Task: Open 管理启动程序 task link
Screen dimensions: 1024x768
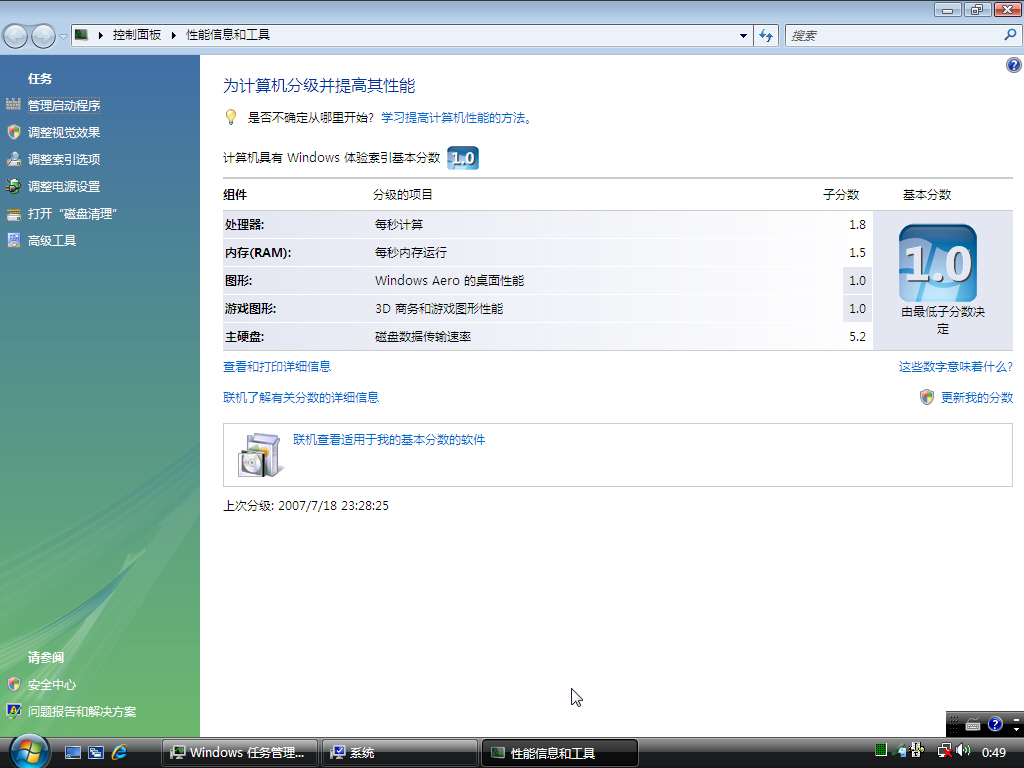Action: [63, 105]
